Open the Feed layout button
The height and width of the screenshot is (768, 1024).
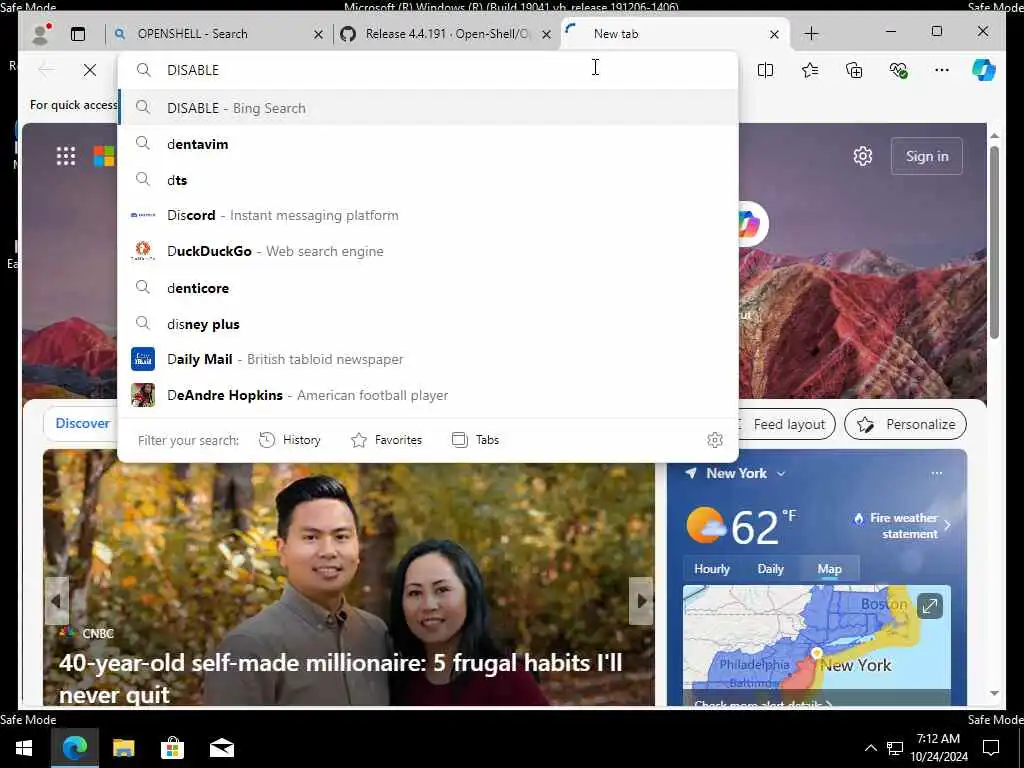tap(785, 424)
